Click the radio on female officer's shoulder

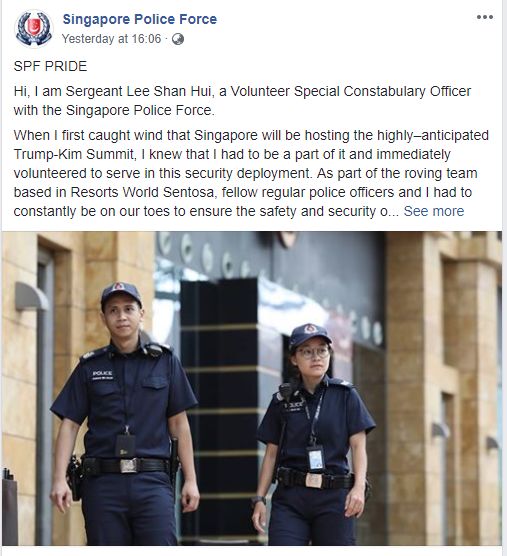tap(284, 391)
